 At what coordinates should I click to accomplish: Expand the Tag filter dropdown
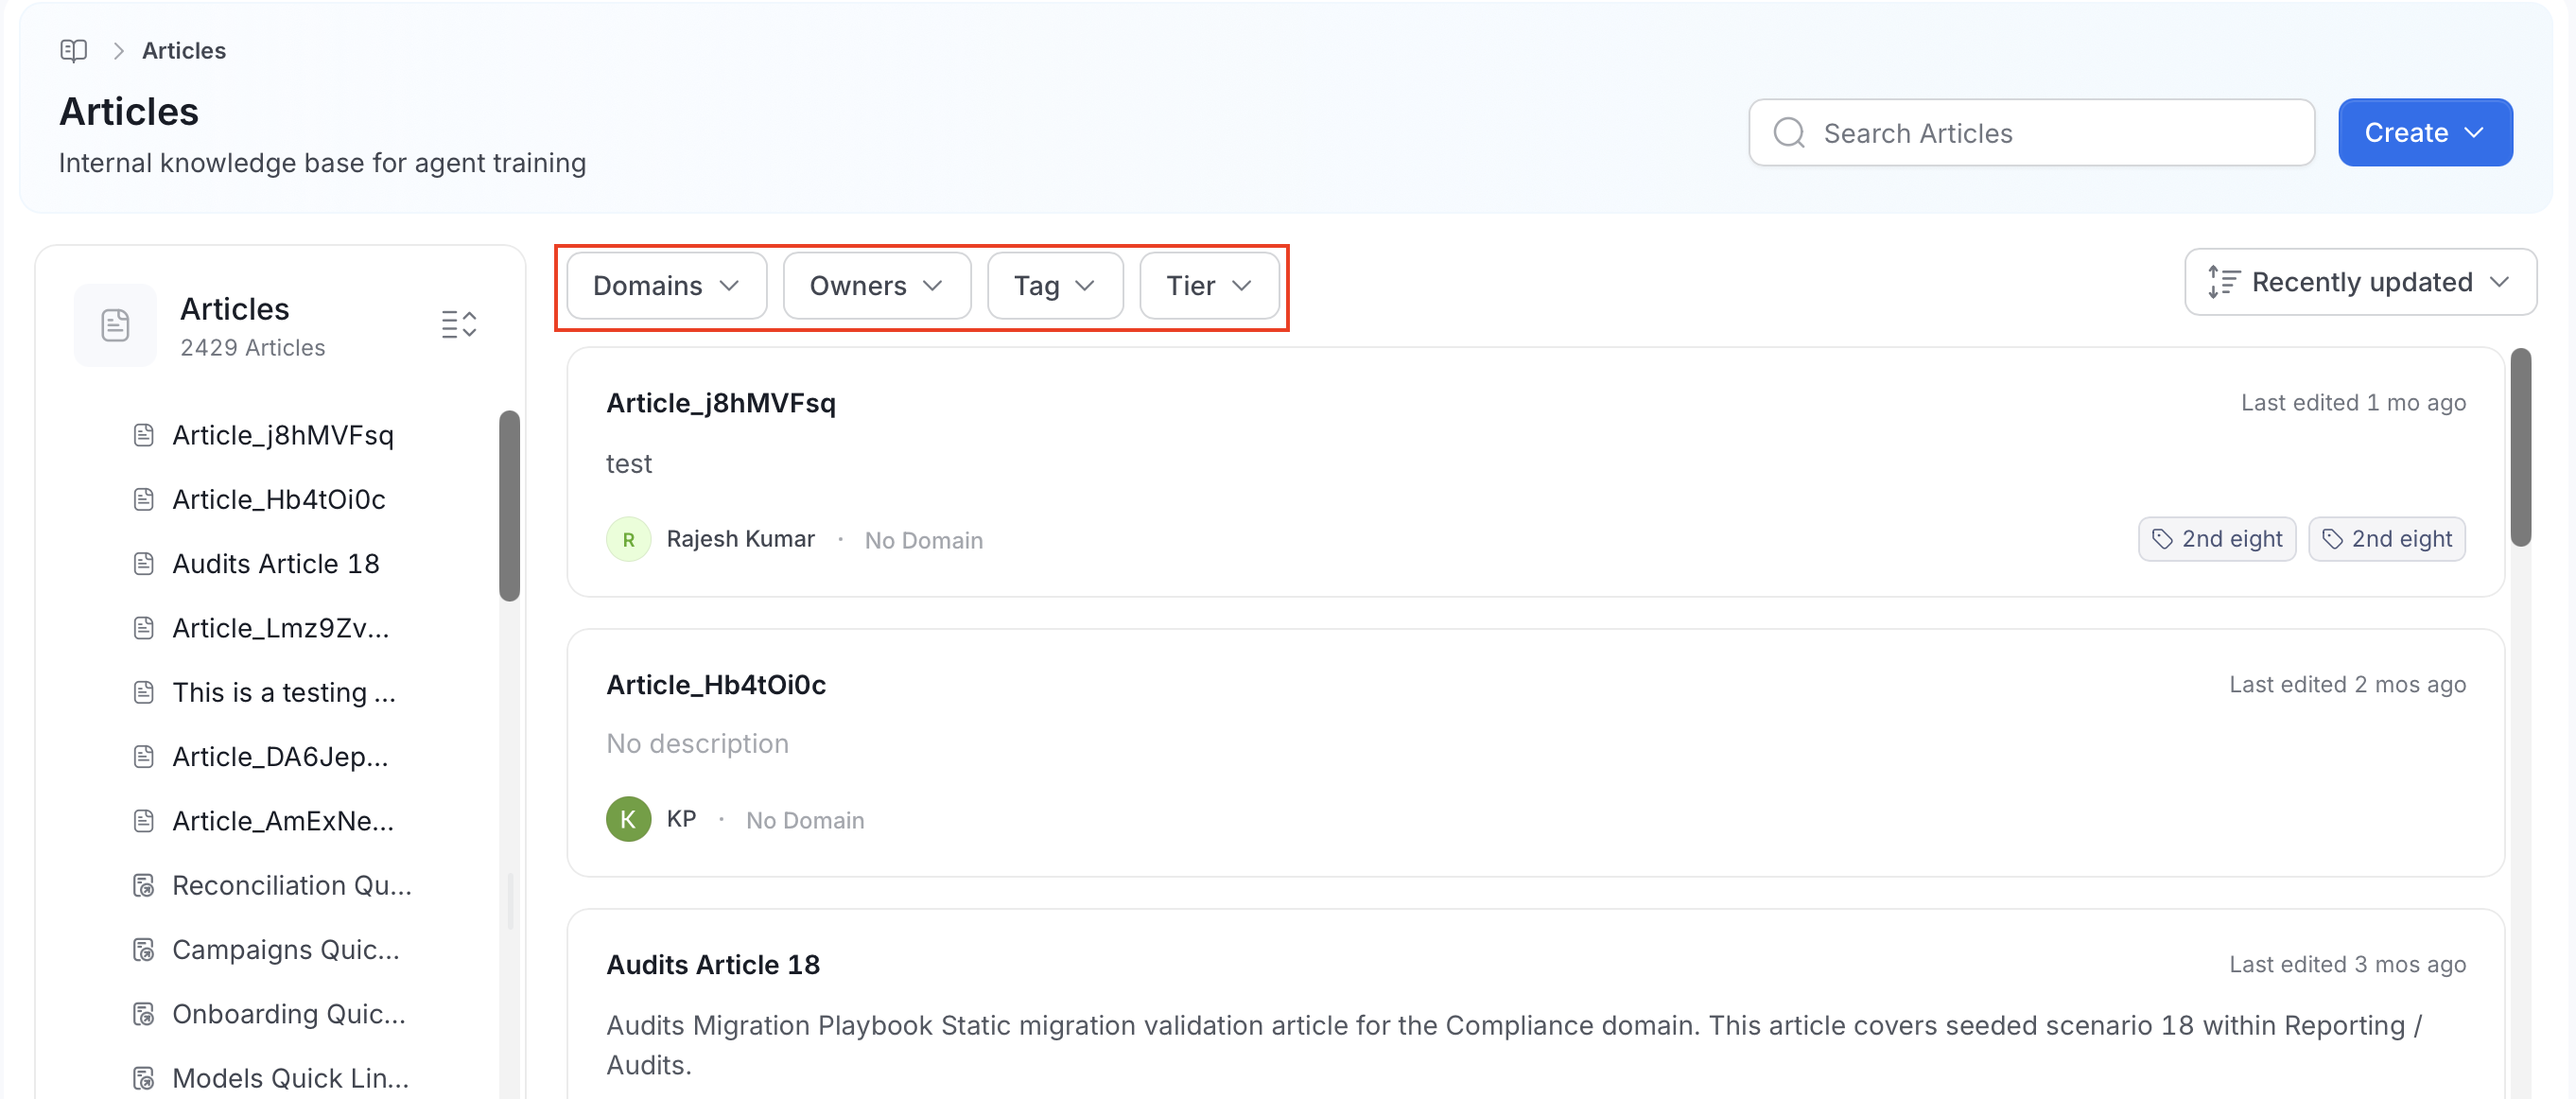coord(1055,286)
